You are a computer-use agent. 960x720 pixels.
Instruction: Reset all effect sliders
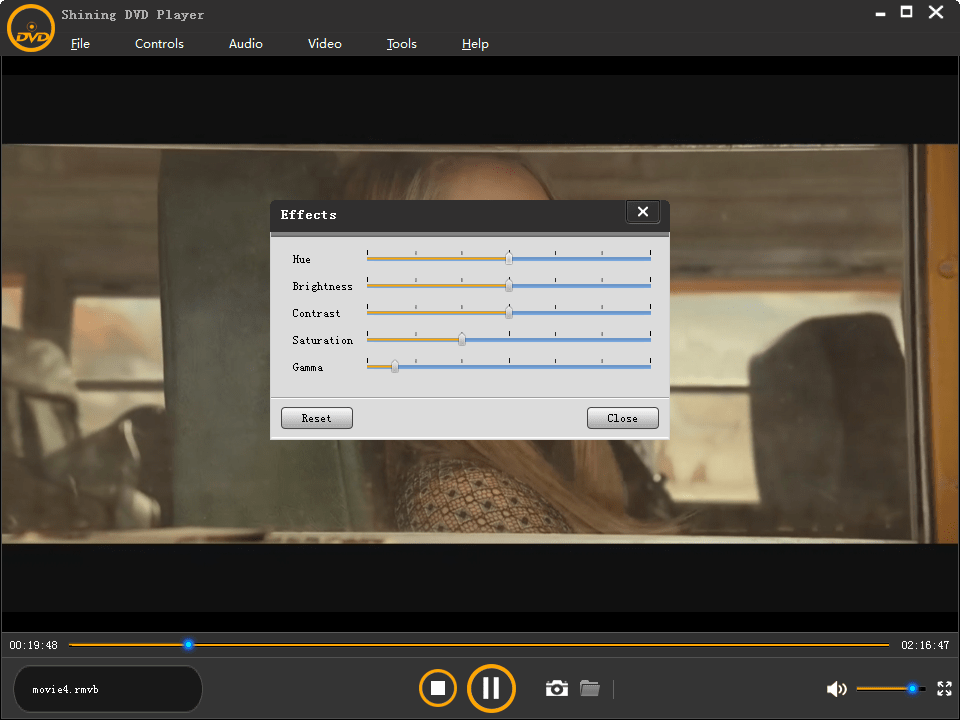pos(316,417)
